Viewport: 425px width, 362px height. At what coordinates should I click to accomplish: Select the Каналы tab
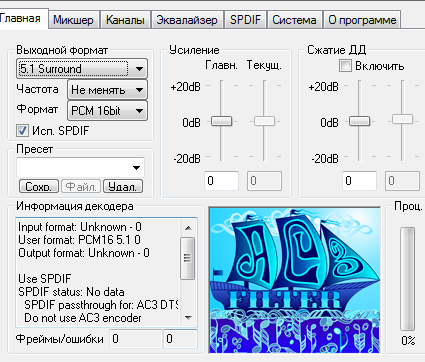click(x=125, y=20)
